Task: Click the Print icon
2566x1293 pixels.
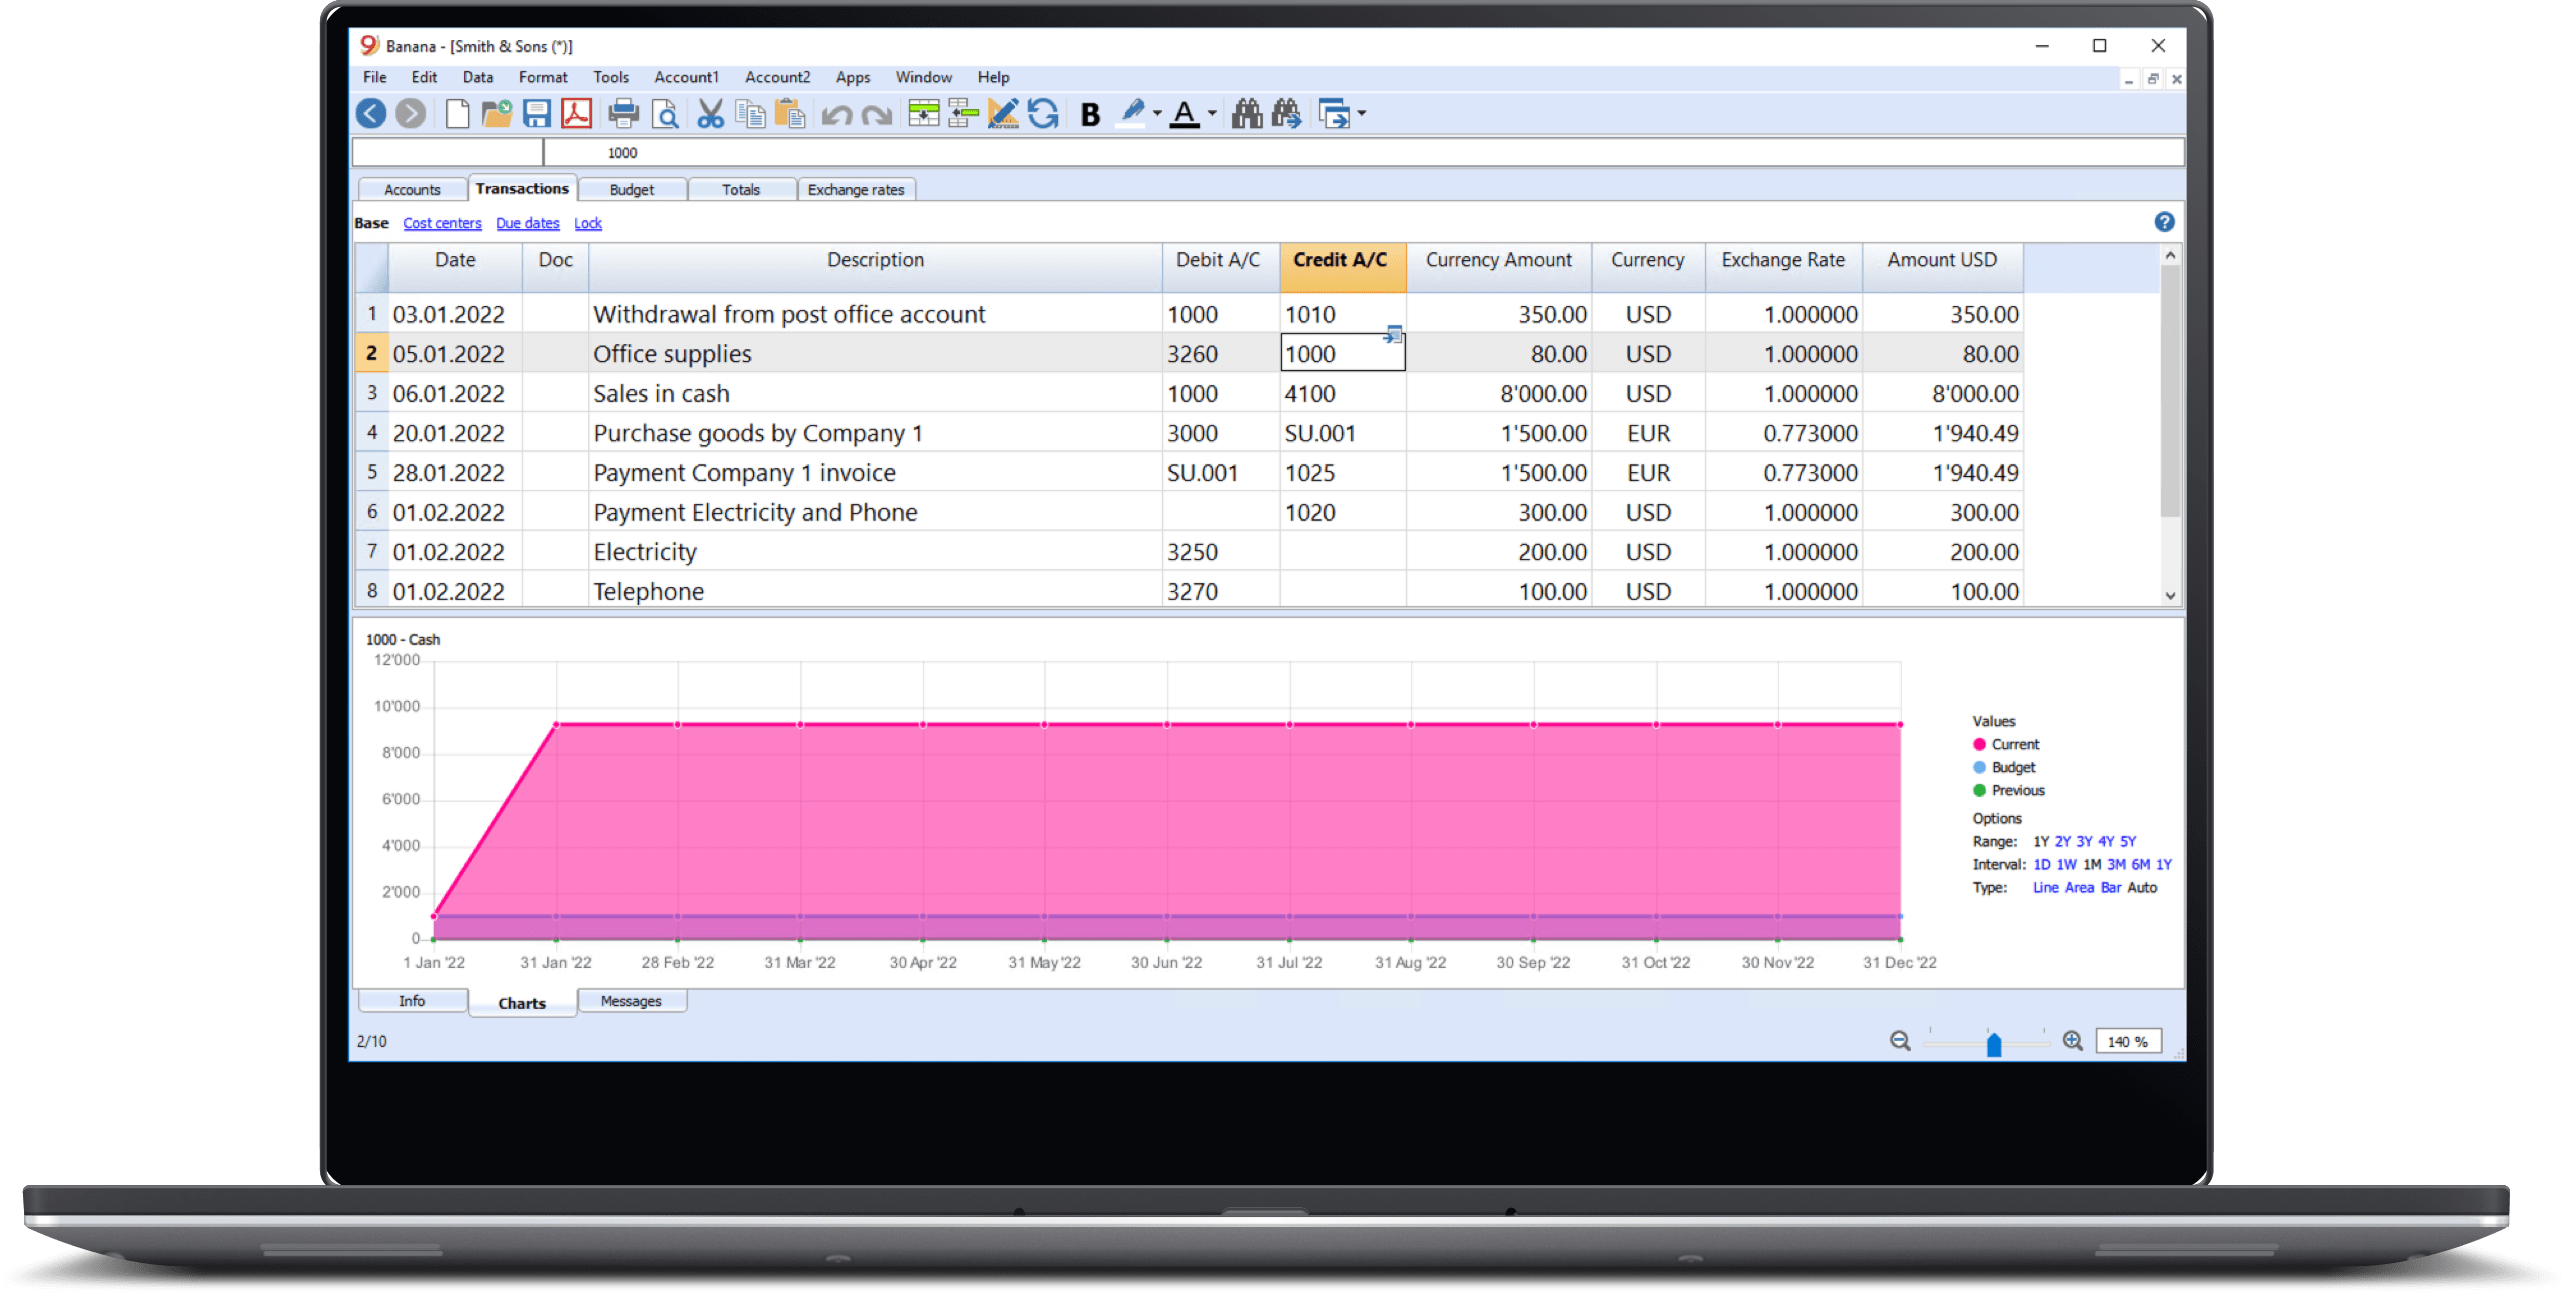Action: pyautogui.click(x=623, y=114)
